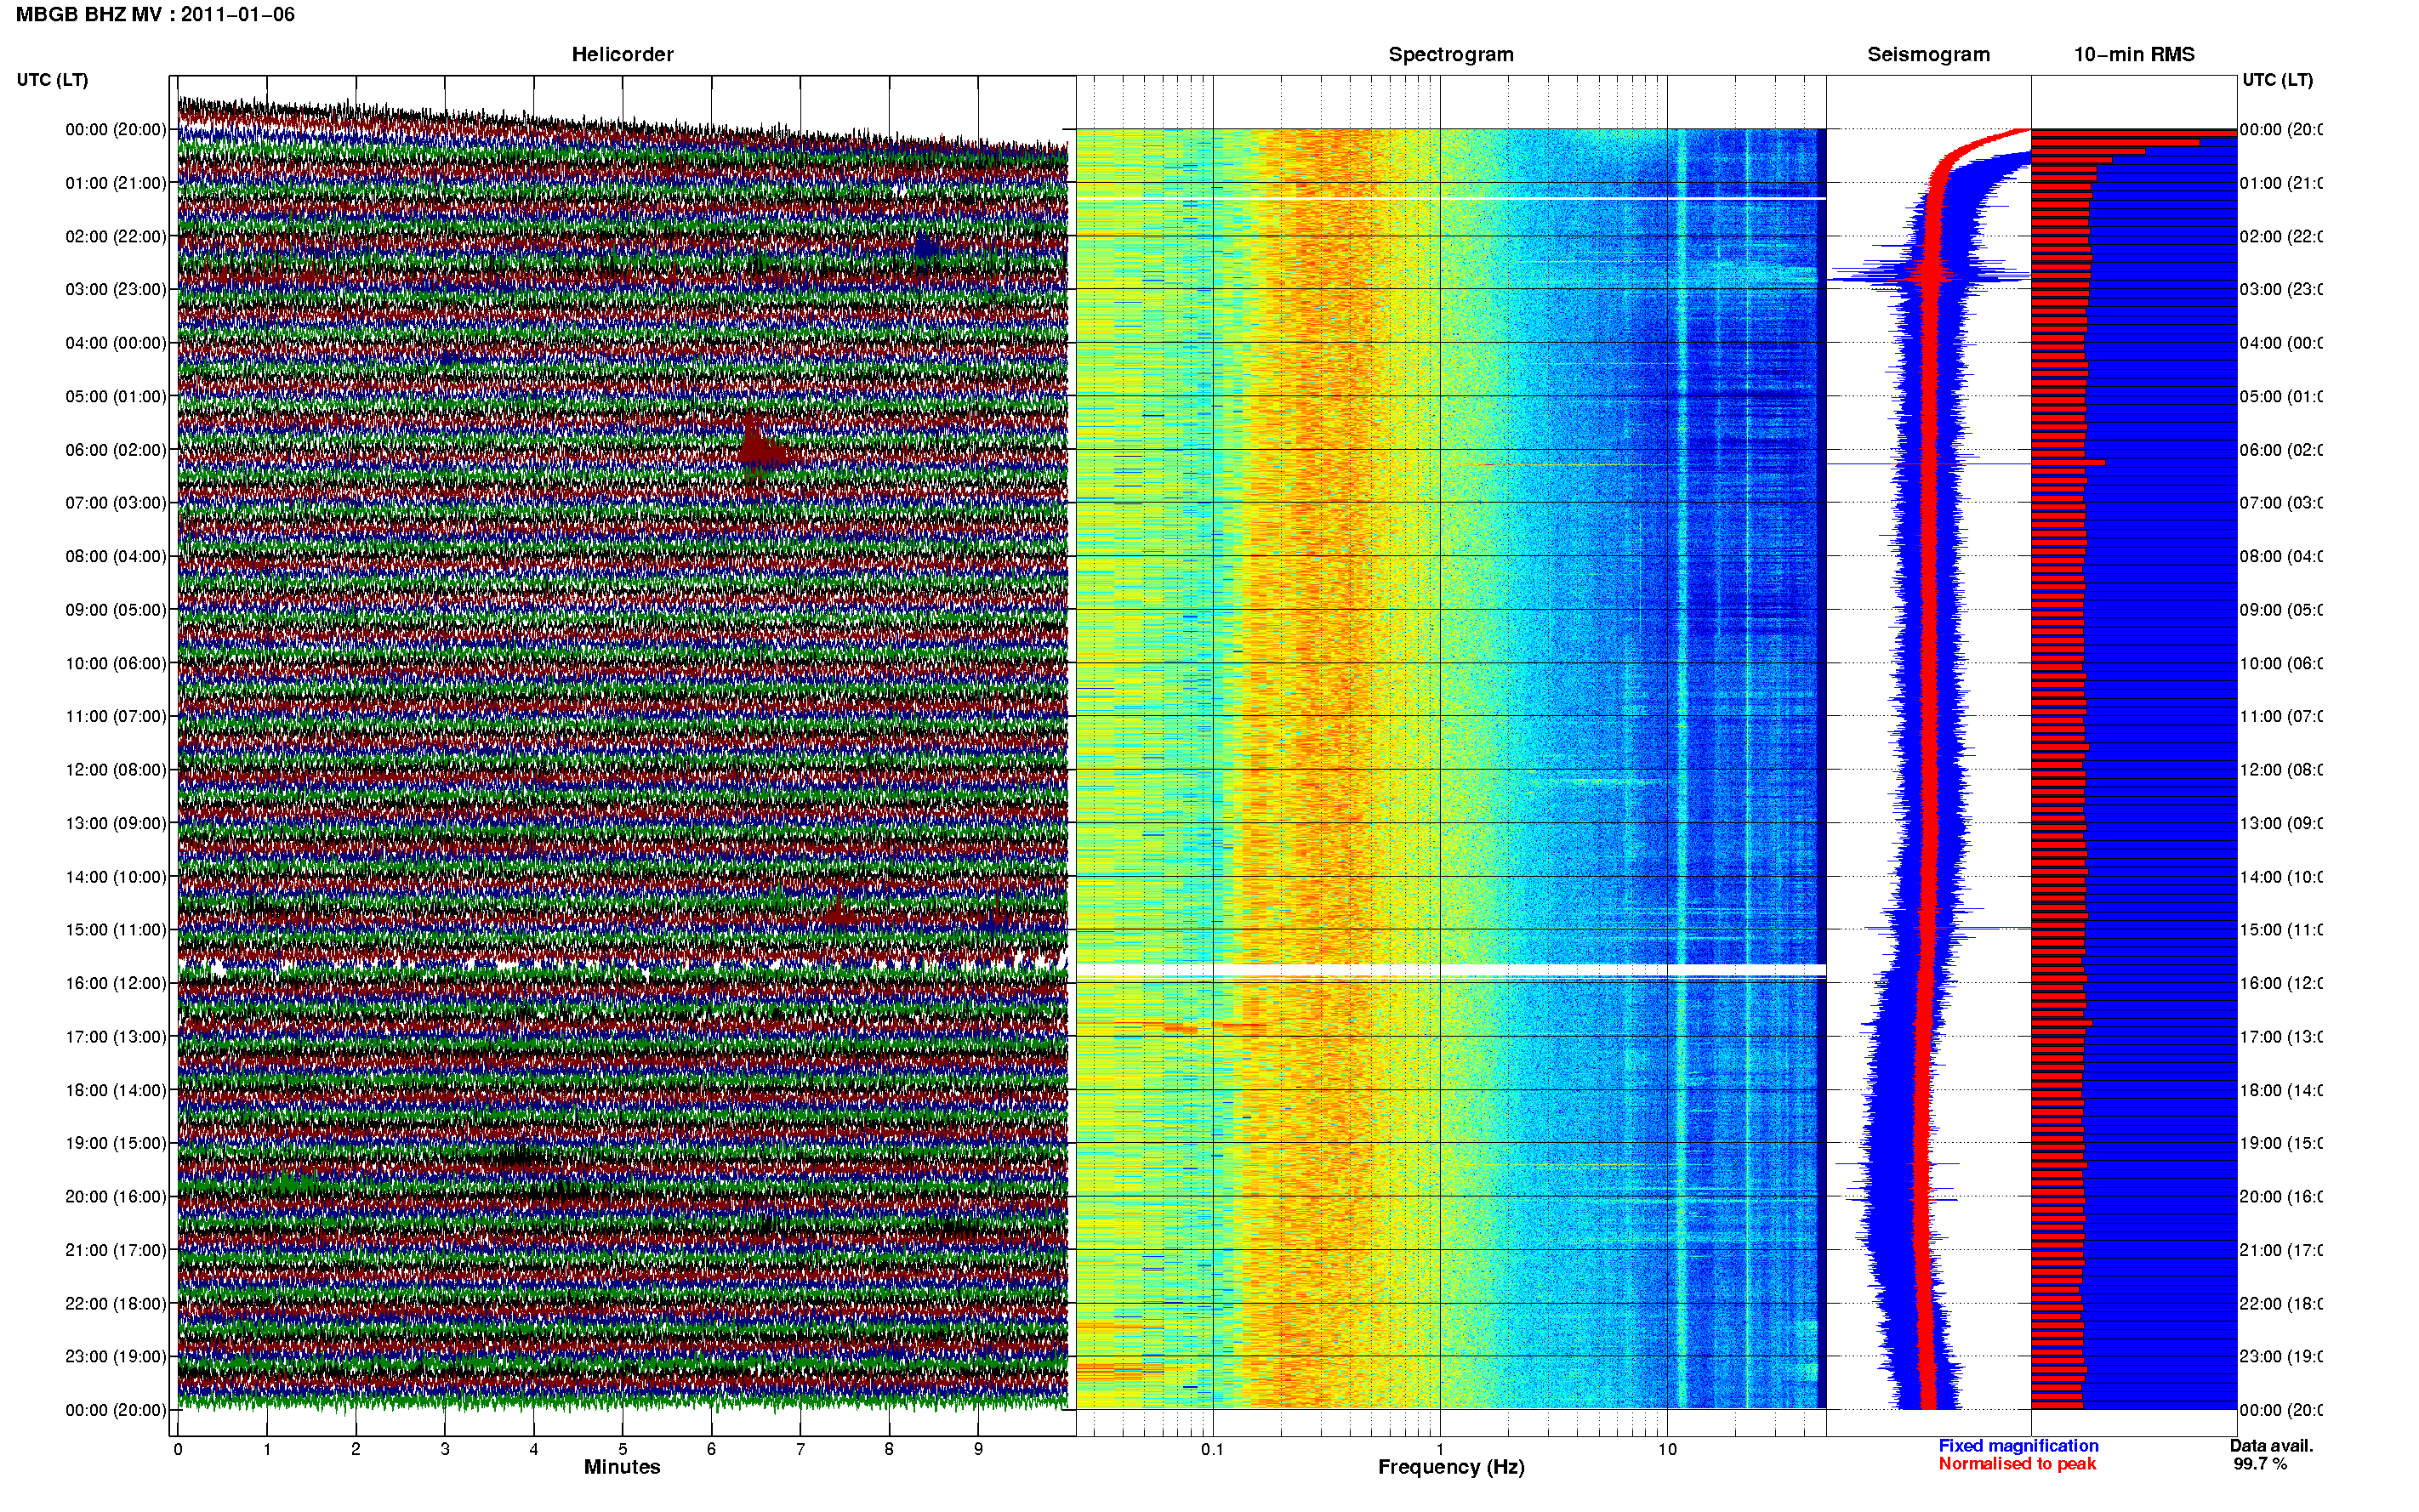The image size is (2419, 1512).
Task: Select the 10-min RMS heading
Action: coord(2133,54)
